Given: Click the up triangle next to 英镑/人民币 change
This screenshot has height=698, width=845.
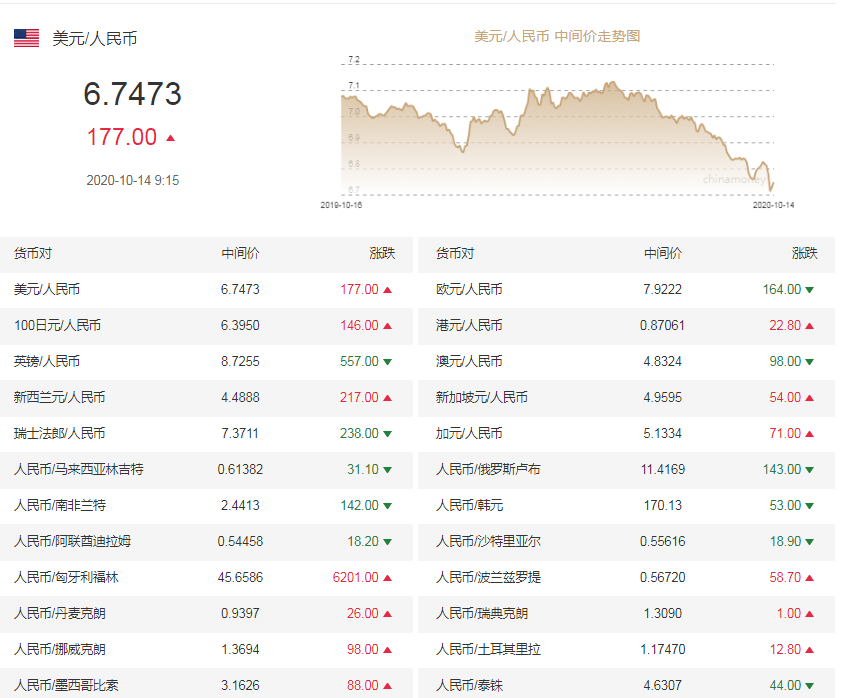Looking at the screenshot, I should click(x=389, y=362).
